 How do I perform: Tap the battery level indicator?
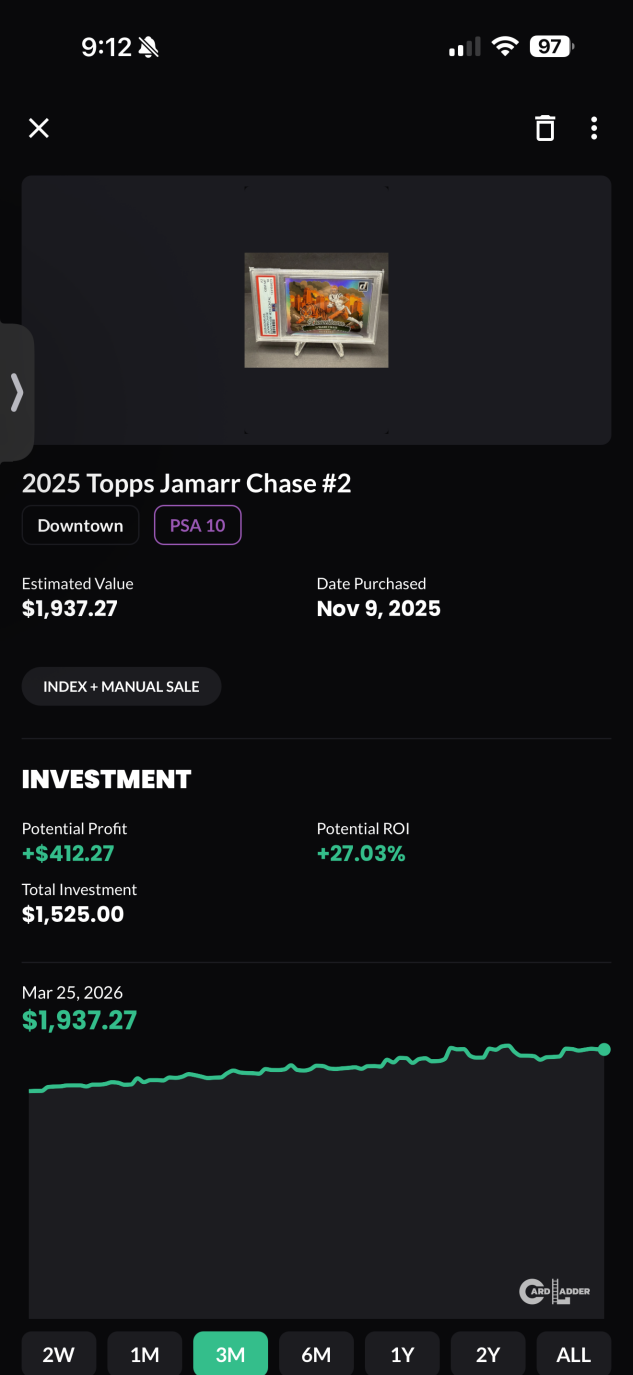coord(551,47)
